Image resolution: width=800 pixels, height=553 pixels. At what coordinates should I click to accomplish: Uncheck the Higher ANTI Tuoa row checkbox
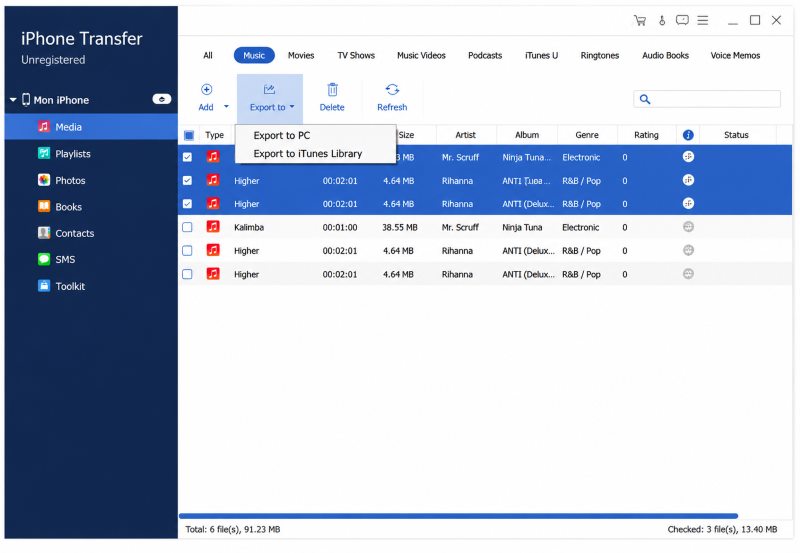(x=187, y=181)
